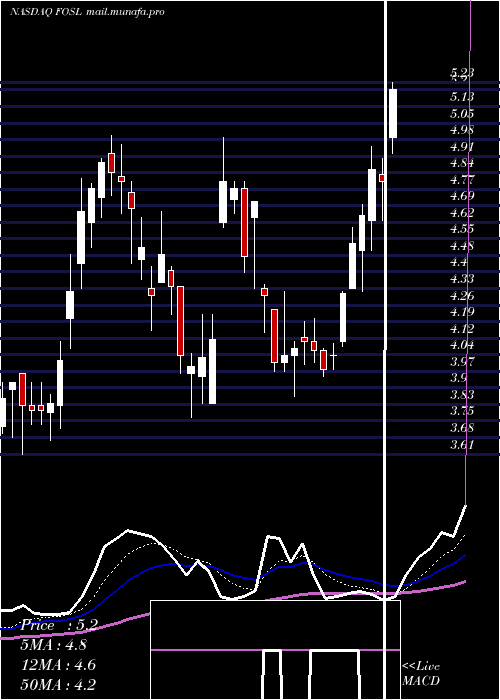Click the 12MA : 4.6 legend entry

click(x=58, y=665)
